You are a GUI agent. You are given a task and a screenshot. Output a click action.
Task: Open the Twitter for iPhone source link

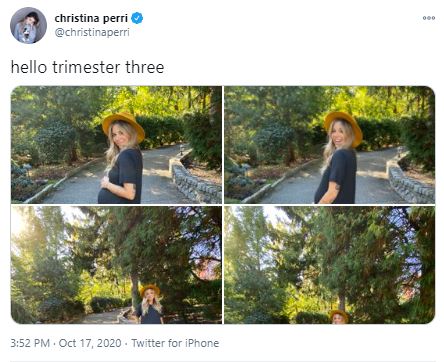tap(175, 343)
